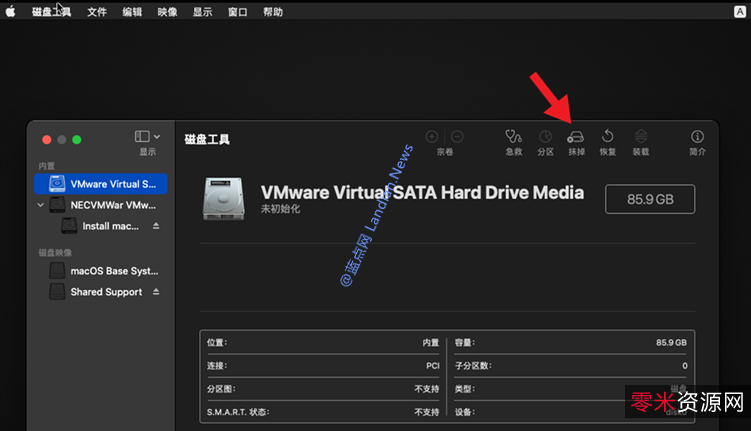Select NECVMWar VMw... drive in sidebar
751x431 pixels.
point(101,205)
